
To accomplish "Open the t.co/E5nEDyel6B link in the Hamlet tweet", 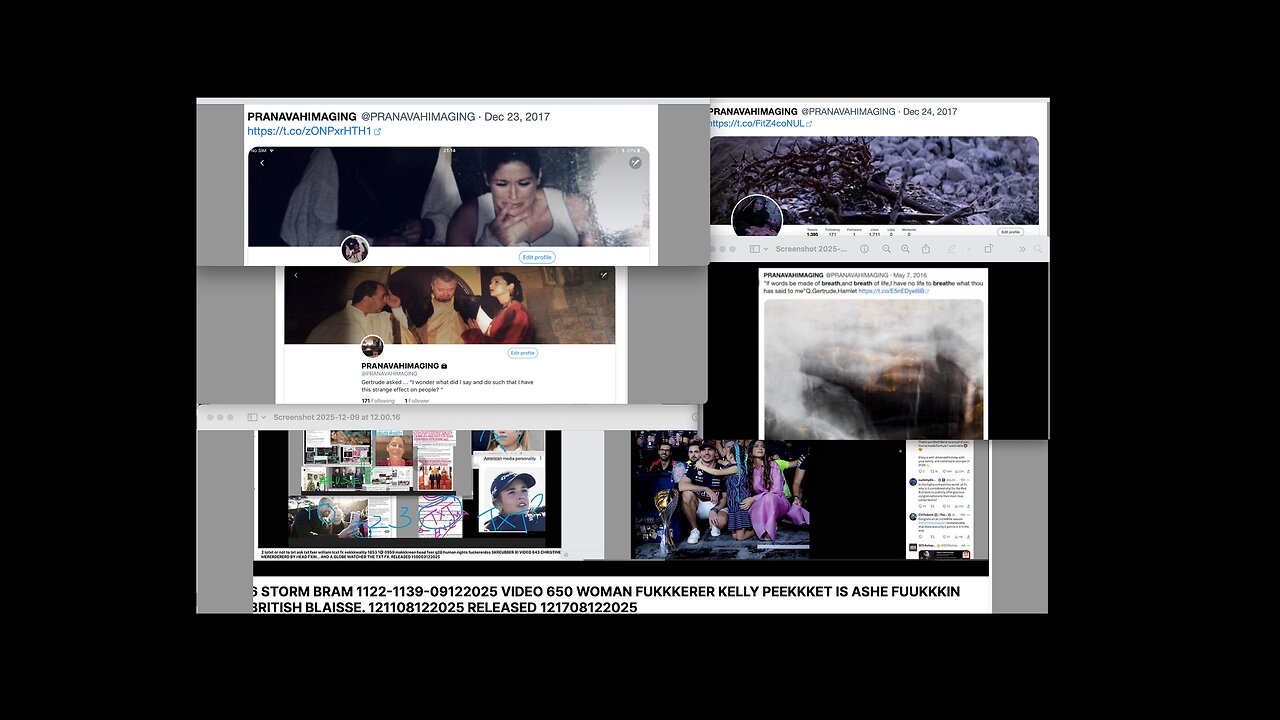I will click(x=893, y=291).
